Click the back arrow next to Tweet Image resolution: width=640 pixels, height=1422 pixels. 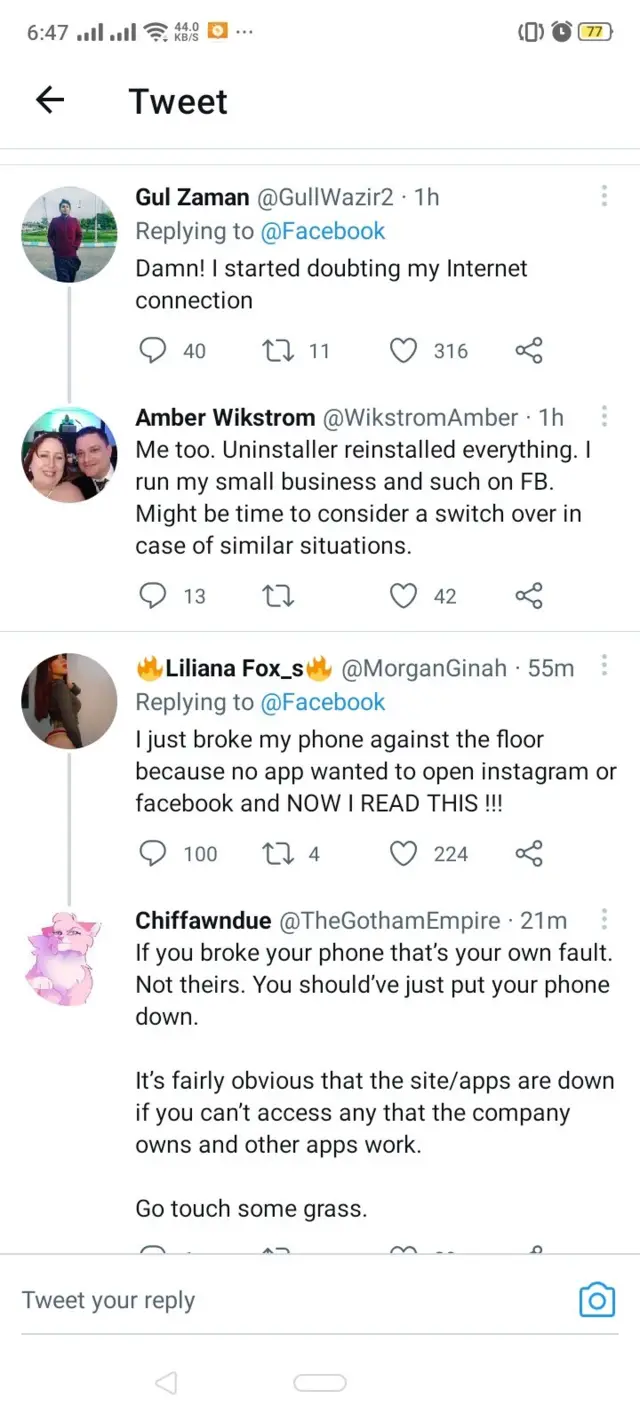click(x=49, y=100)
